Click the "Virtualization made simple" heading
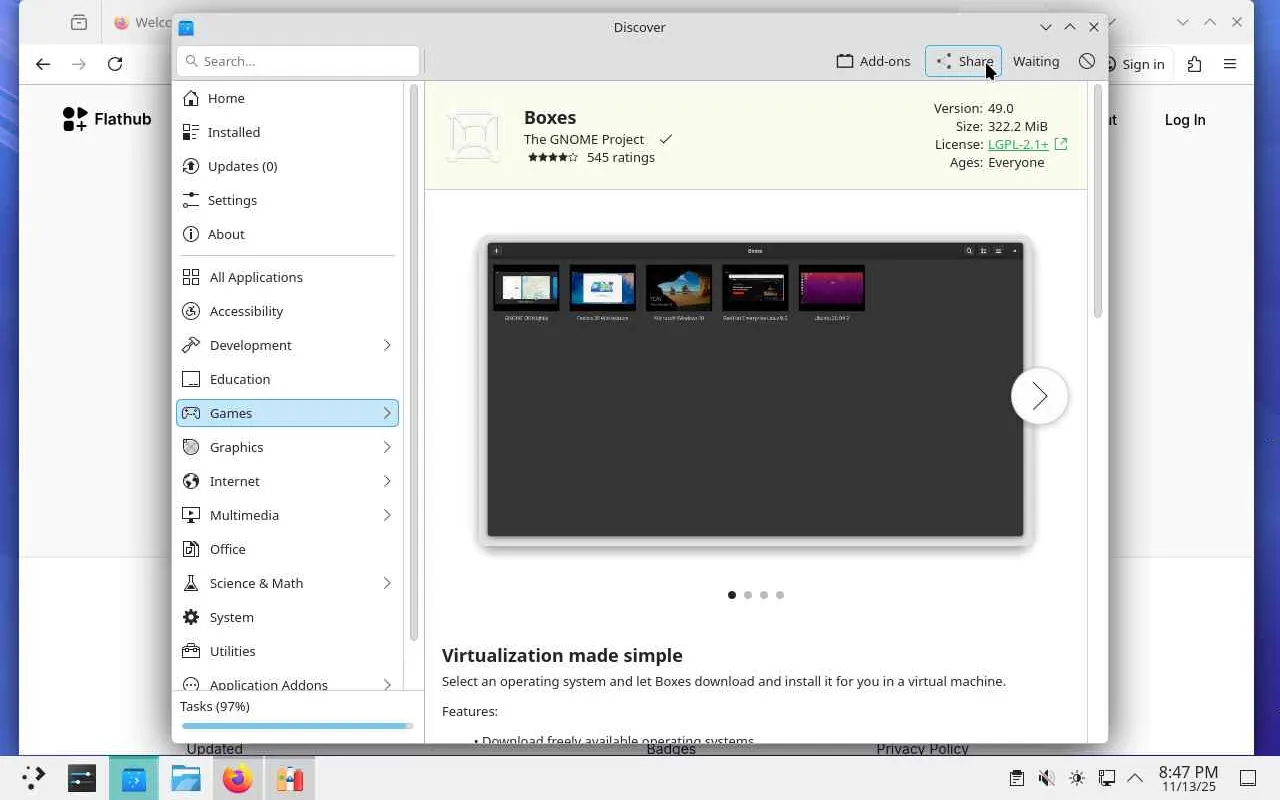The height and width of the screenshot is (800, 1280). pyautogui.click(x=562, y=655)
